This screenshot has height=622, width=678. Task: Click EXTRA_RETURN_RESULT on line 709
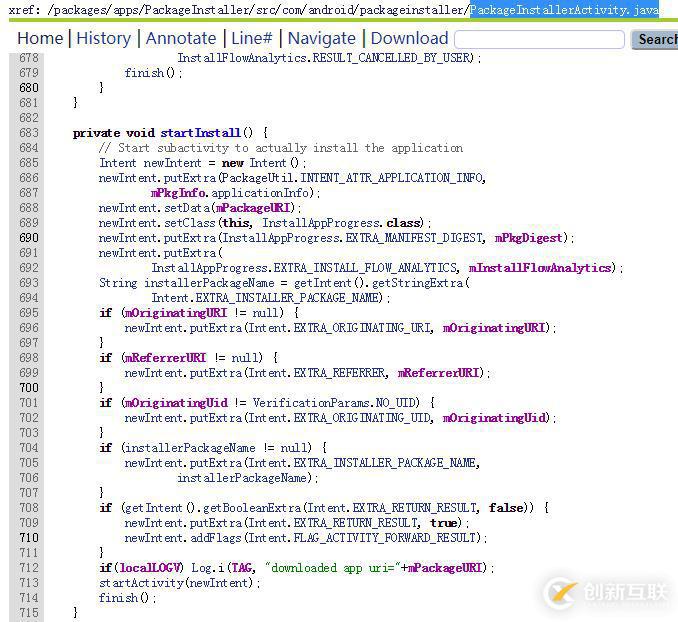point(356,523)
